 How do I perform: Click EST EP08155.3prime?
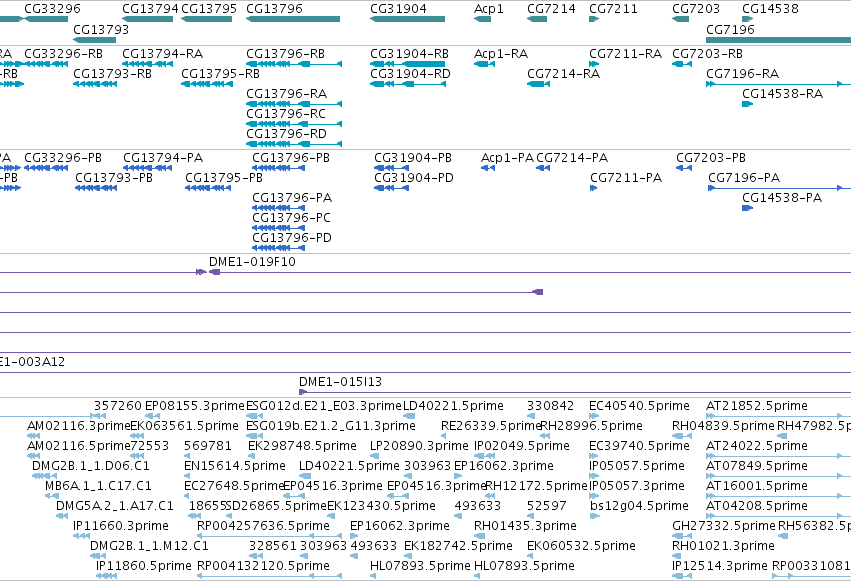(x=195, y=406)
